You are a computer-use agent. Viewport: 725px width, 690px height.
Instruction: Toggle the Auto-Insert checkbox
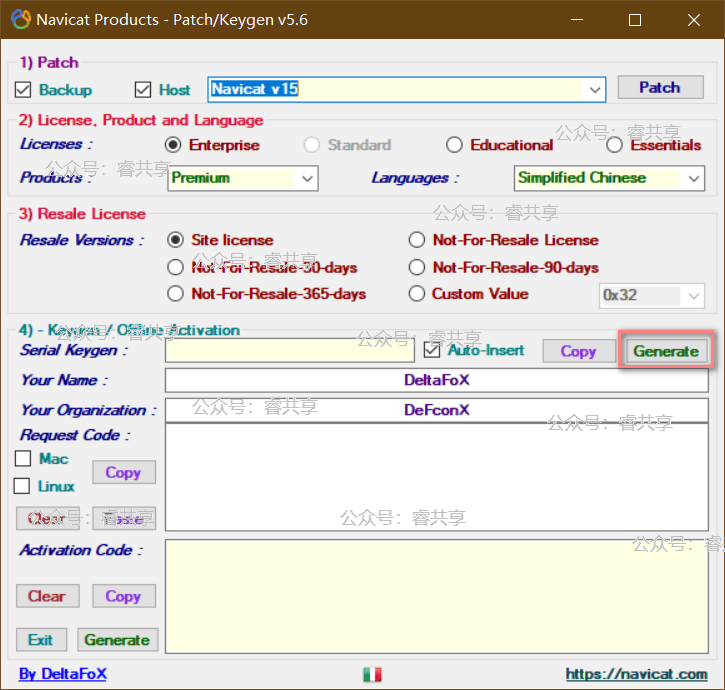432,350
